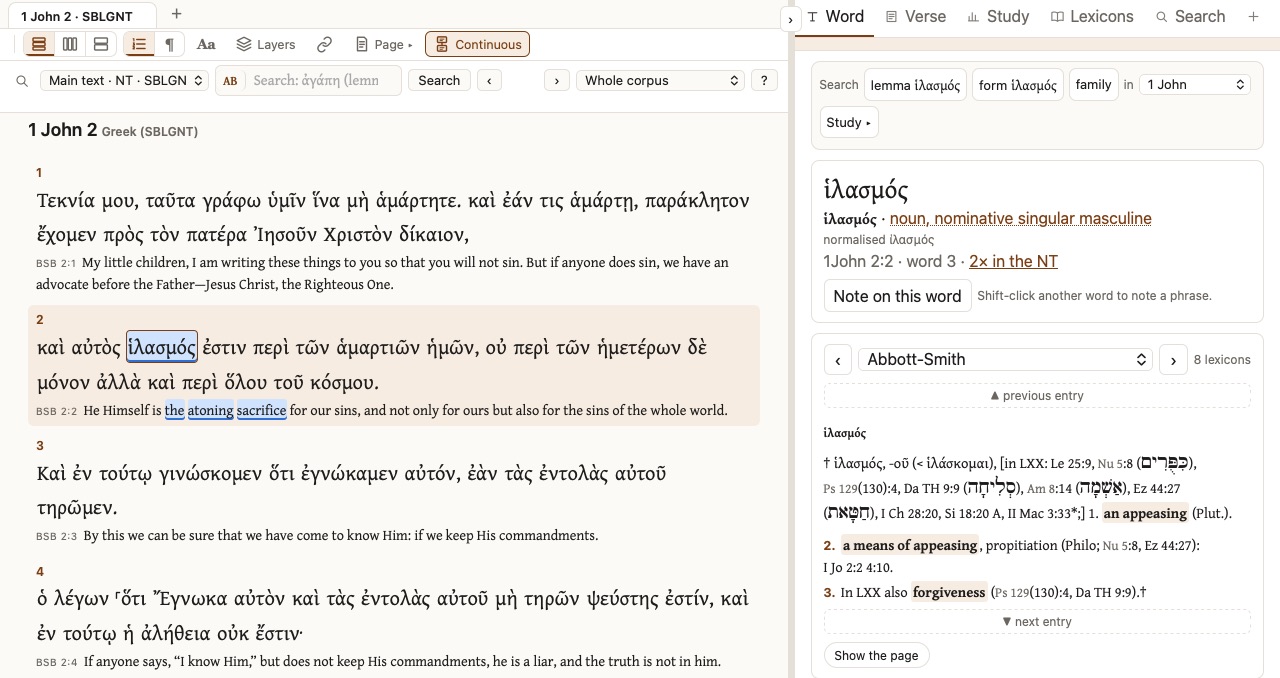Focus the Greek search input field

click(x=322, y=80)
